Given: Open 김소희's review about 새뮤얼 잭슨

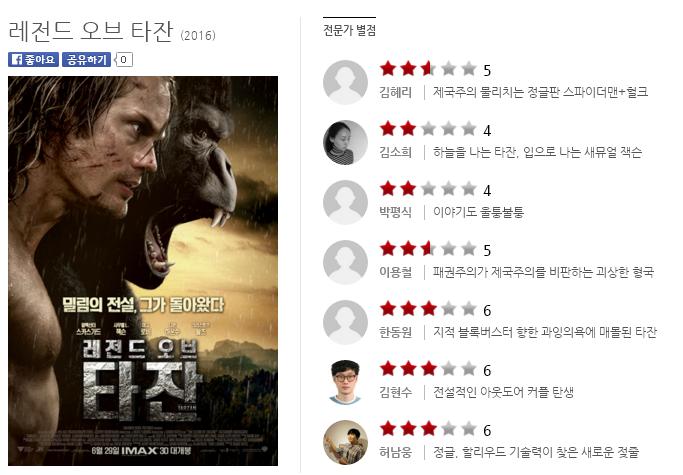Looking at the screenshot, I should pyautogui.click(x=537, y=152).
